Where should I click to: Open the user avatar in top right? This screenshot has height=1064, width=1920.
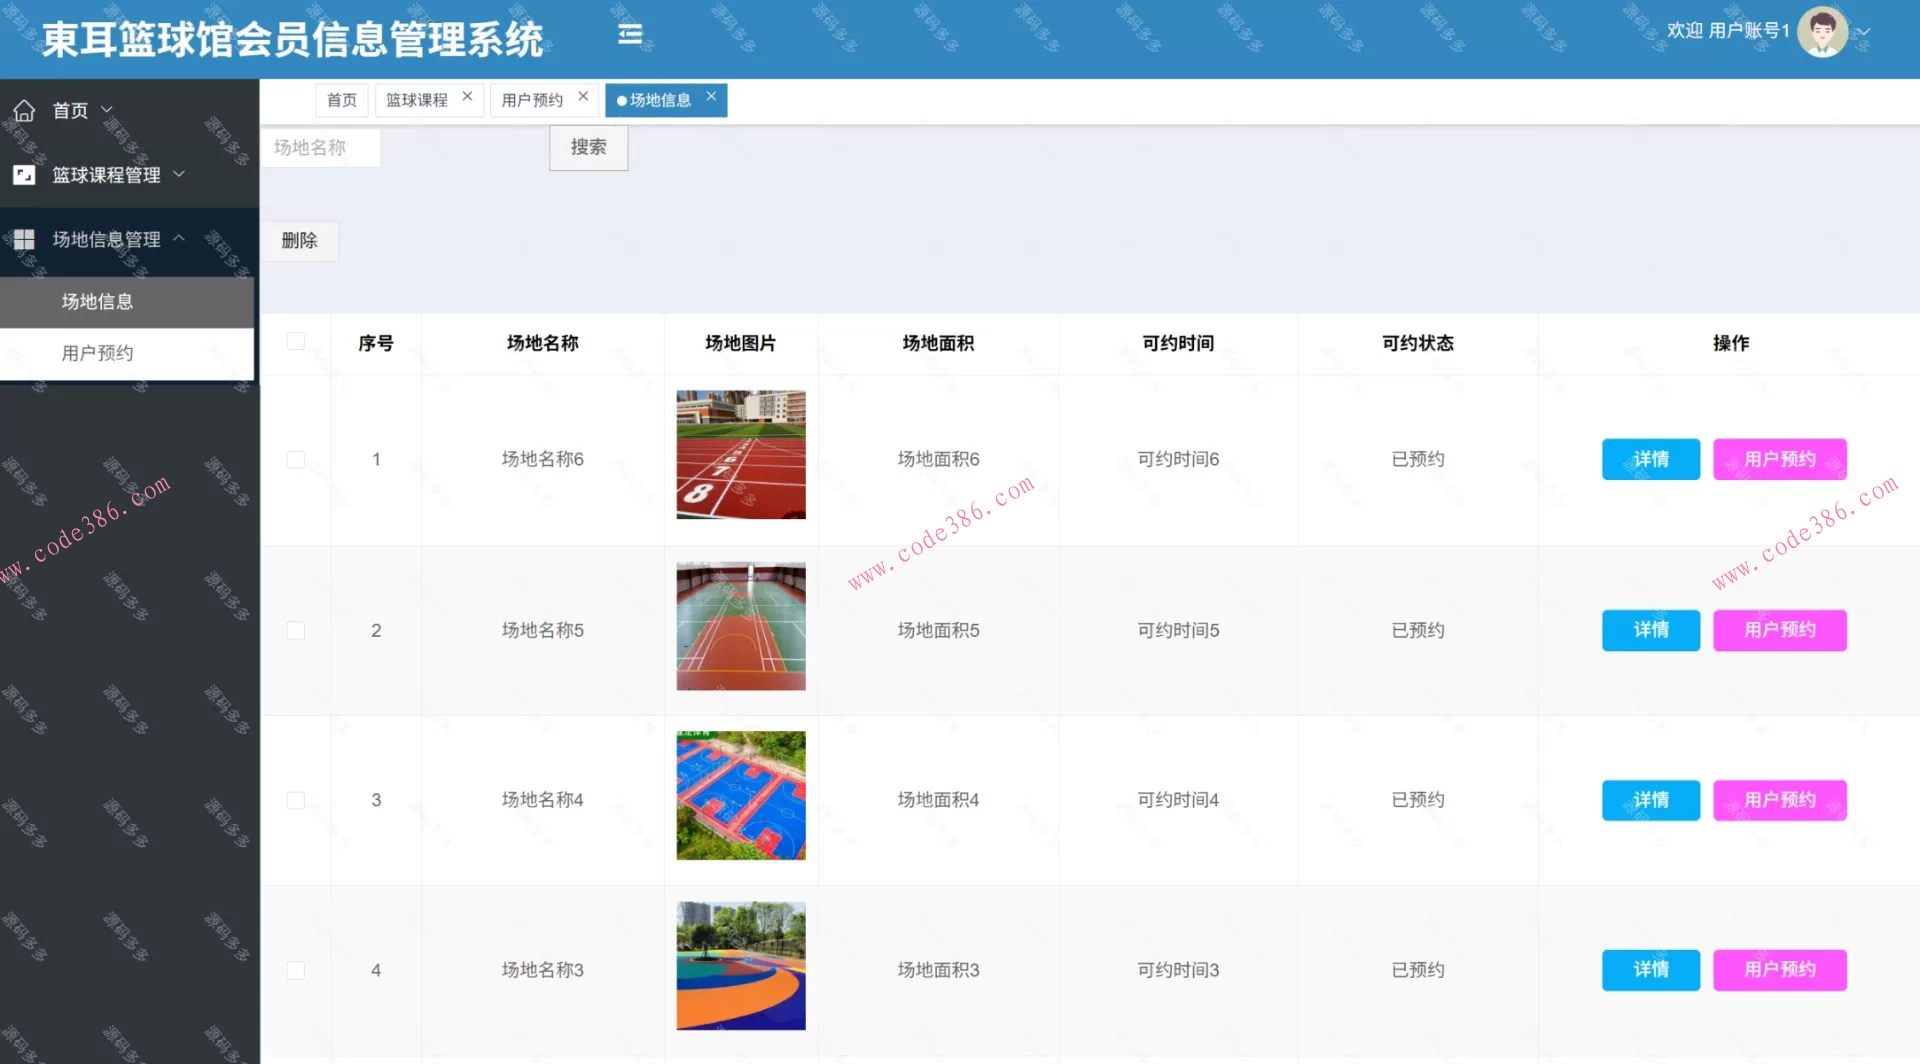1822,31
